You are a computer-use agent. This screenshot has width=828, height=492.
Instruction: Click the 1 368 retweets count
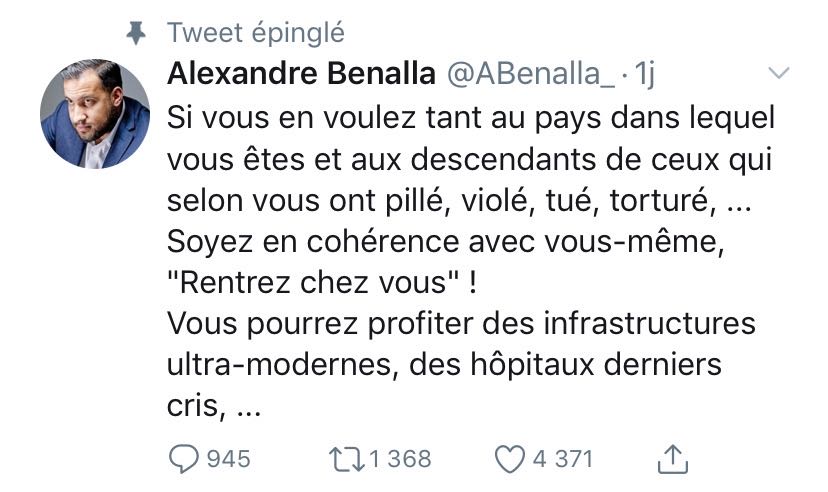[x=400, y=459]
